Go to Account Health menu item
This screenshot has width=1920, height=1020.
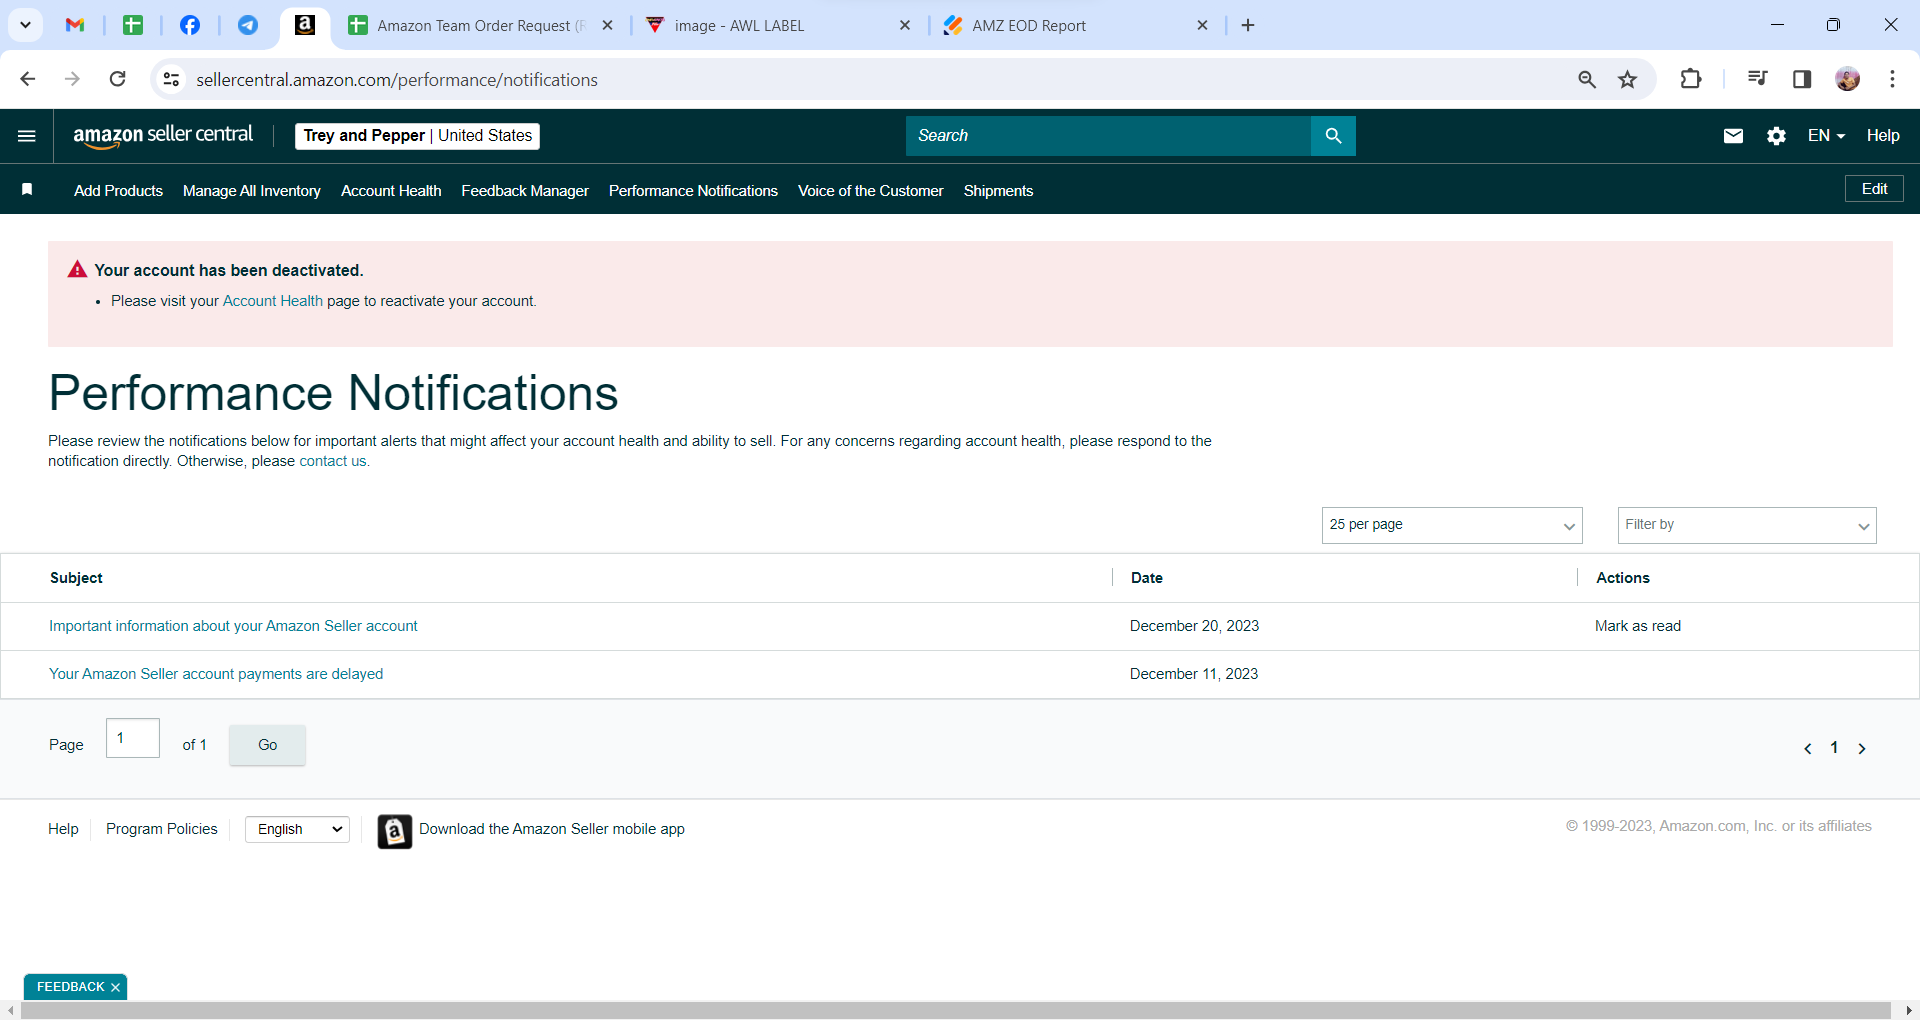tap(391, 191)
